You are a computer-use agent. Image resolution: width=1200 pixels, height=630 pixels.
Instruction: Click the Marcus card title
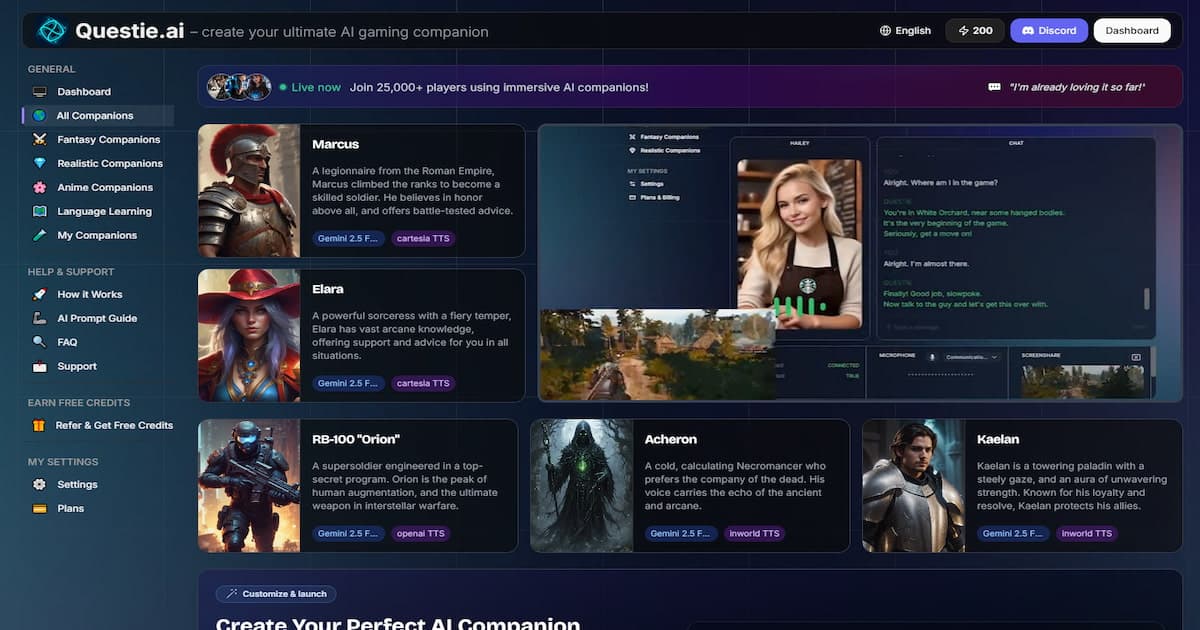tap(335, 144)
